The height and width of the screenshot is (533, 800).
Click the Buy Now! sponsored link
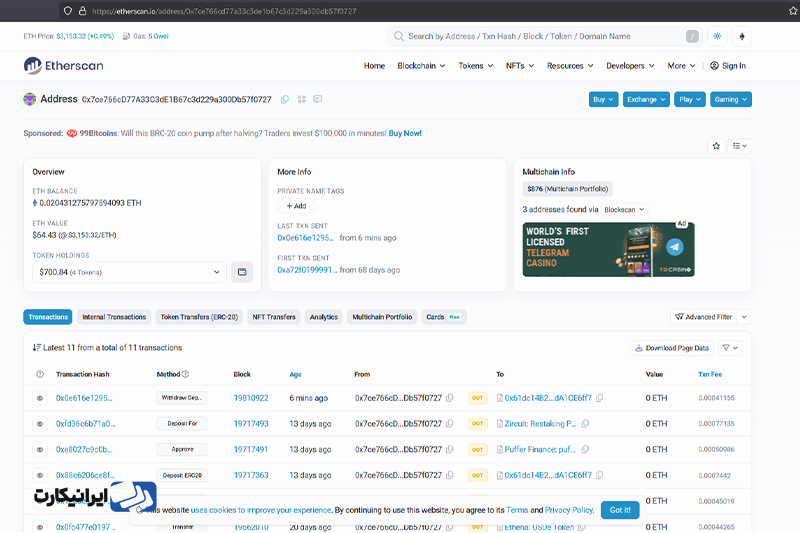tap(405, 133)
